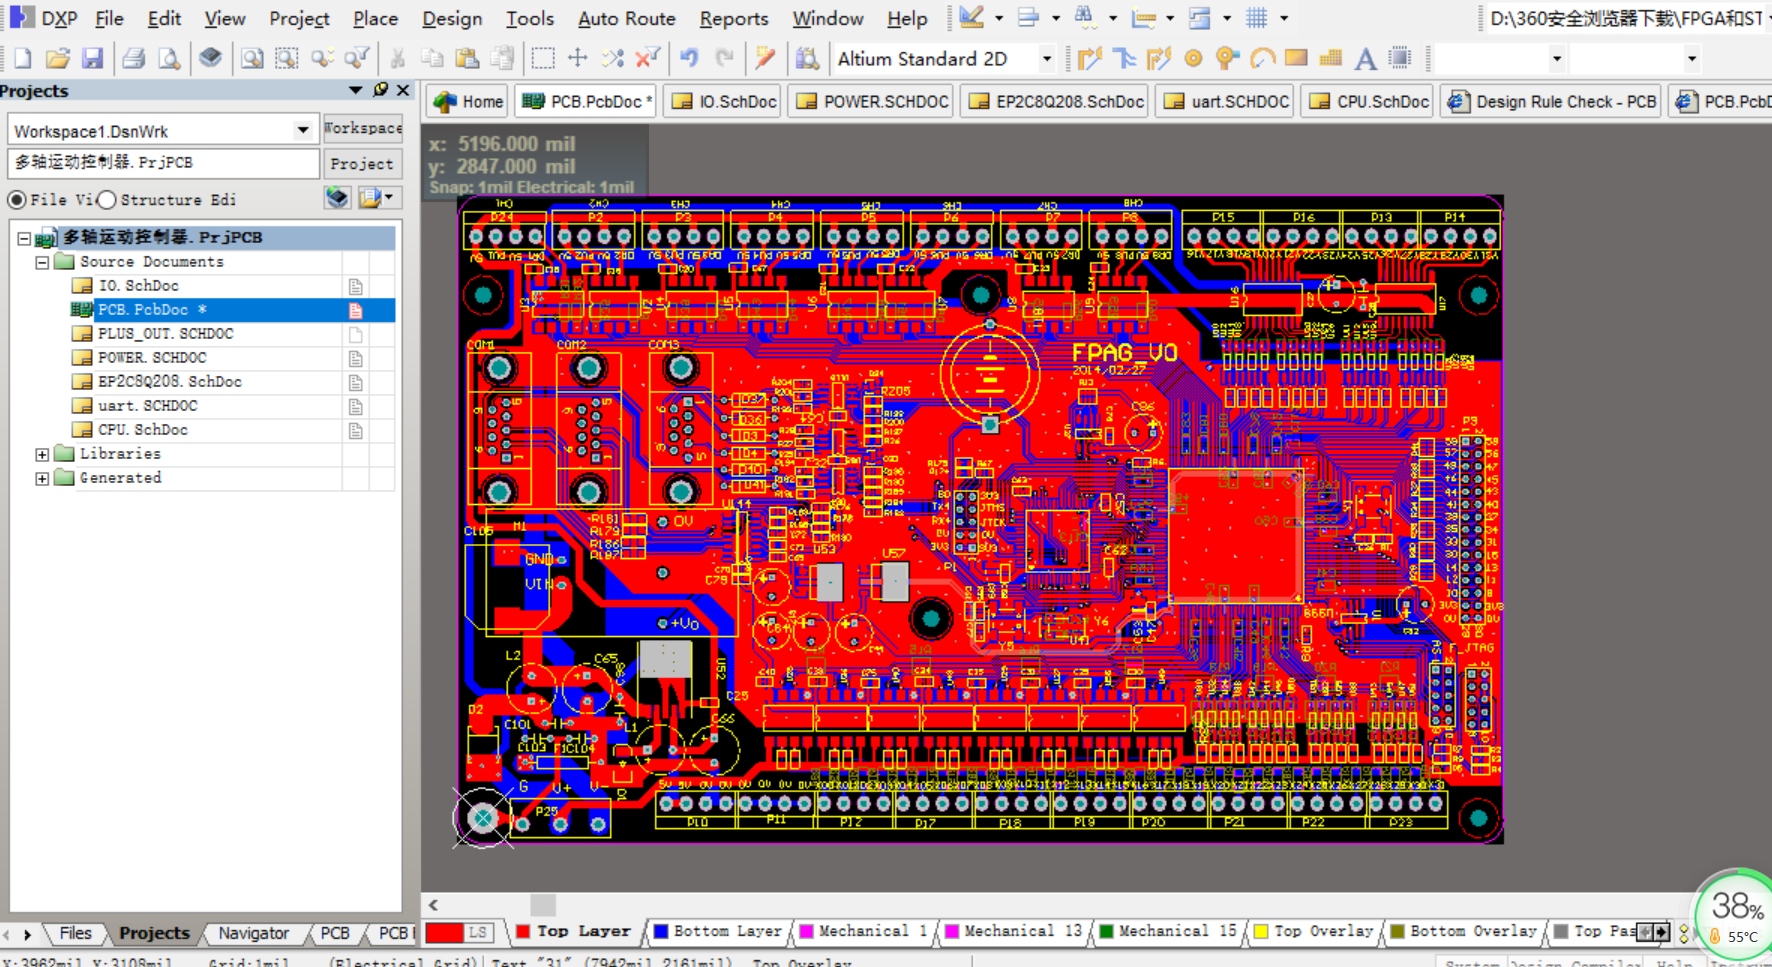Click the current layer red color swatch
The image size is (1772, 967).
coord(444,932)
